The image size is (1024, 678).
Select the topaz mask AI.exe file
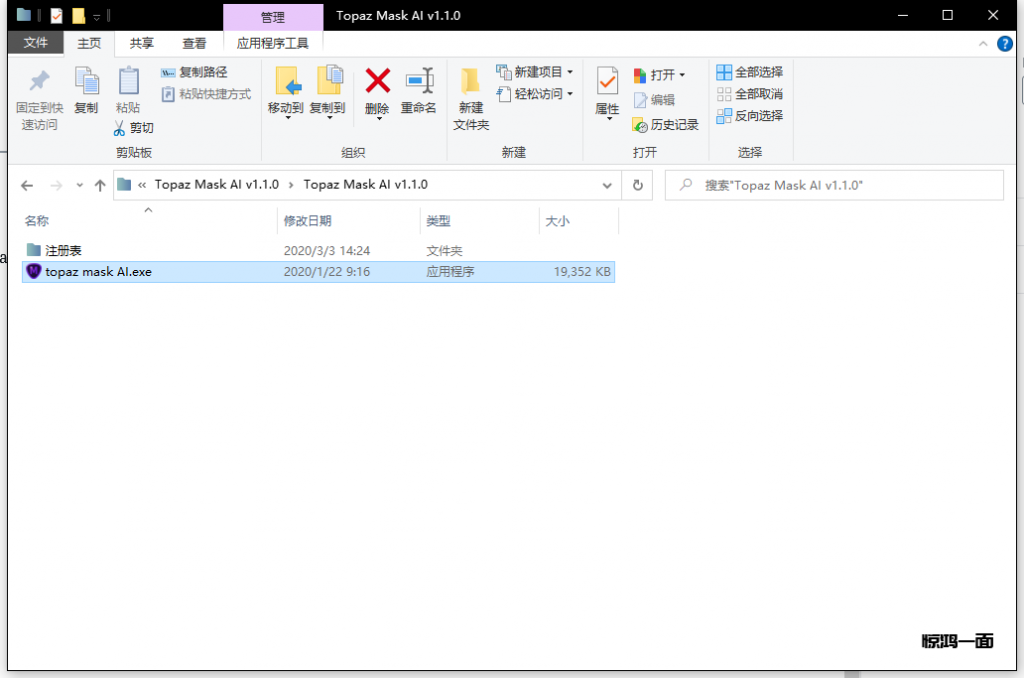(x=99, y=272)
